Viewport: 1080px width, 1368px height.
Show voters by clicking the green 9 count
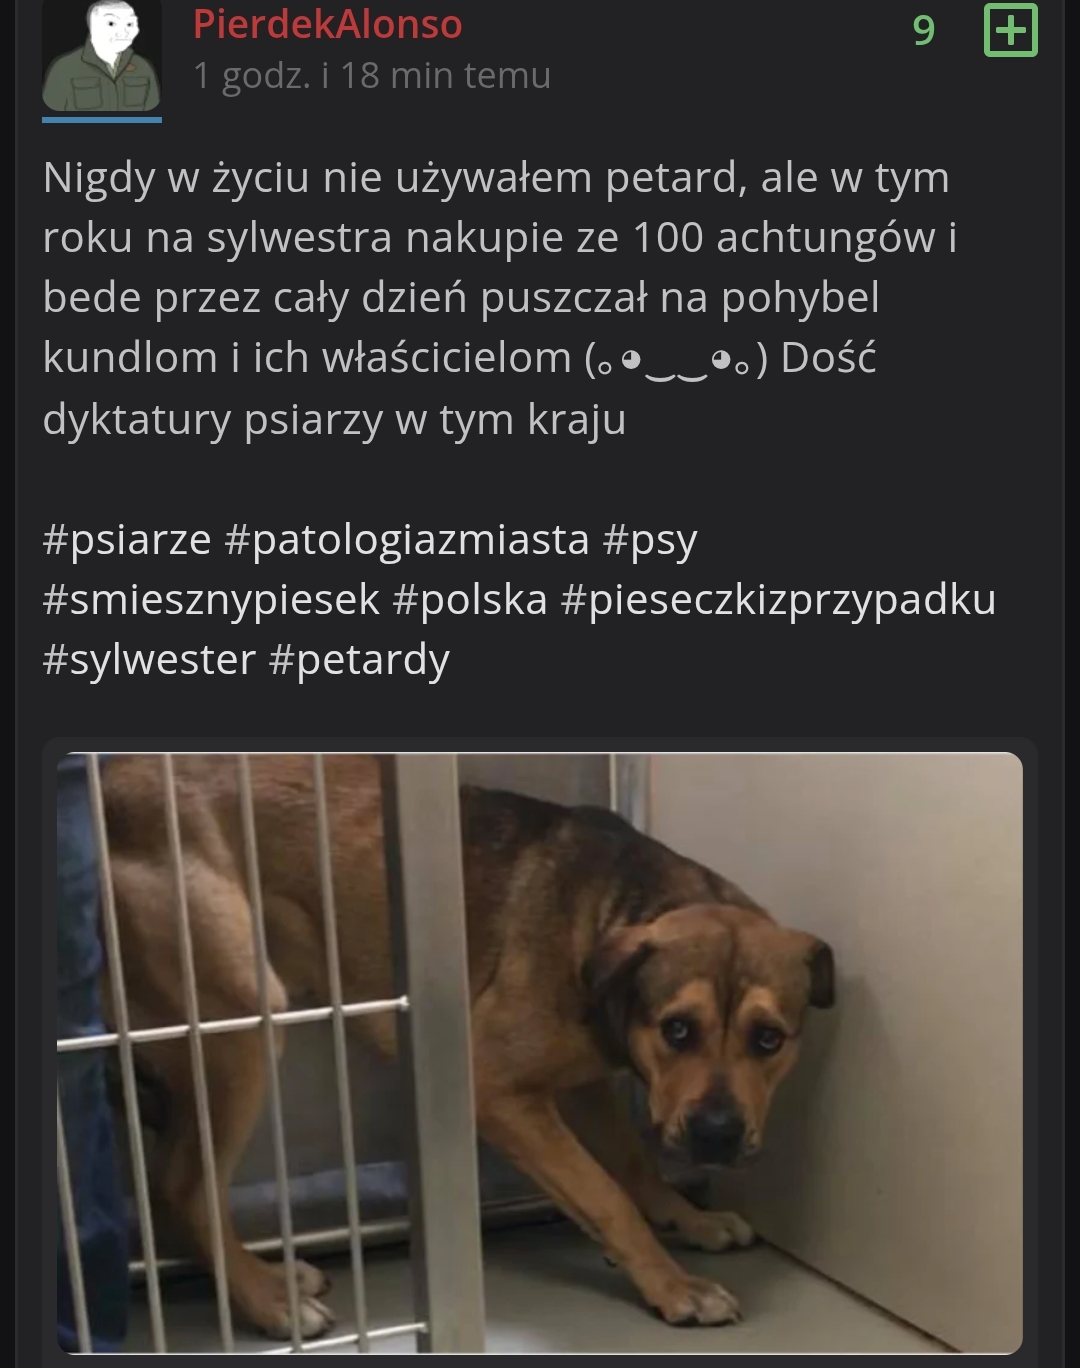click(x=924, y=30)
